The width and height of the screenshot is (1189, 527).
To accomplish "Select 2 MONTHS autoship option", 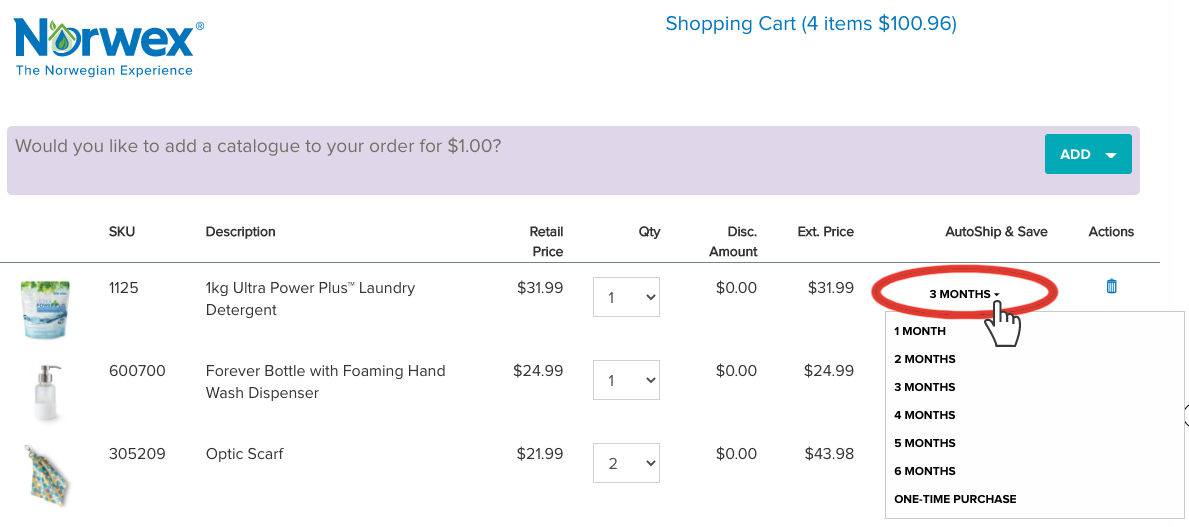I will coord(925,359).
